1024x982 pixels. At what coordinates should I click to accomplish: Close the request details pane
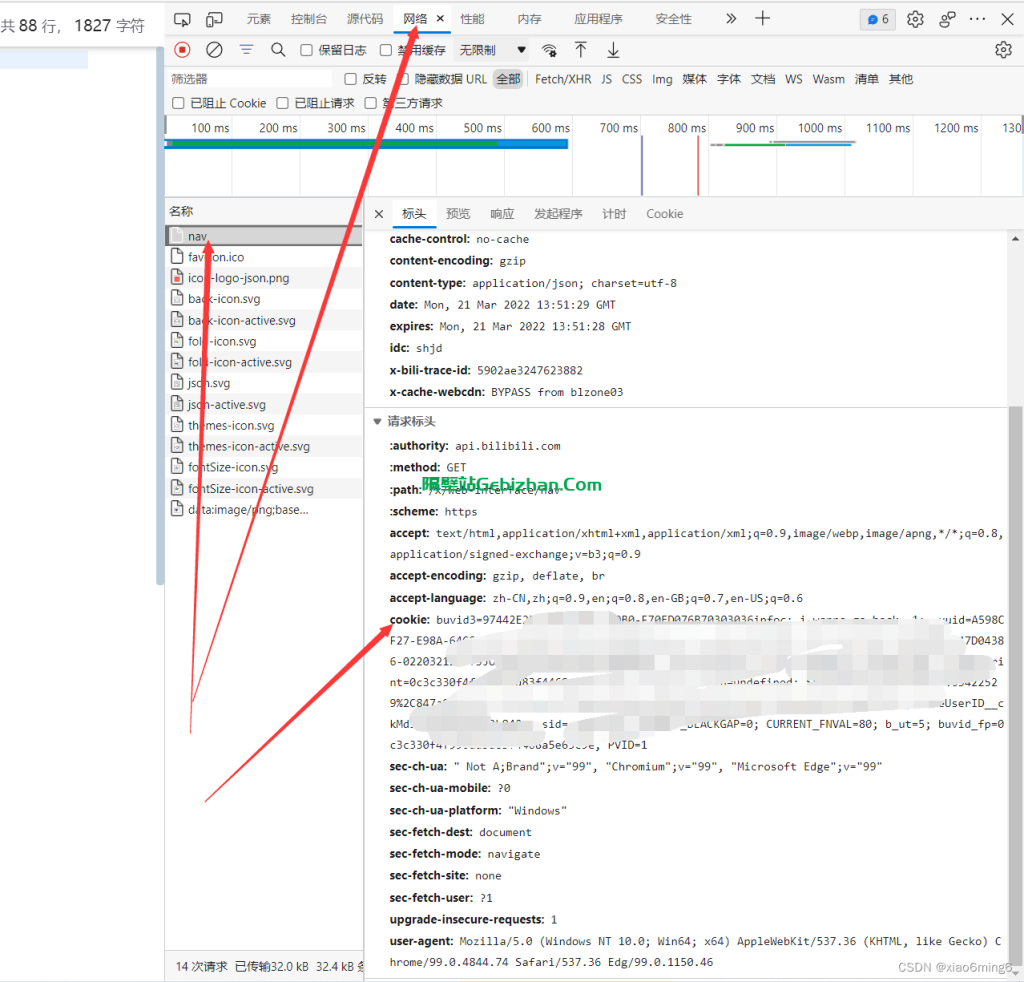[379, 214]
